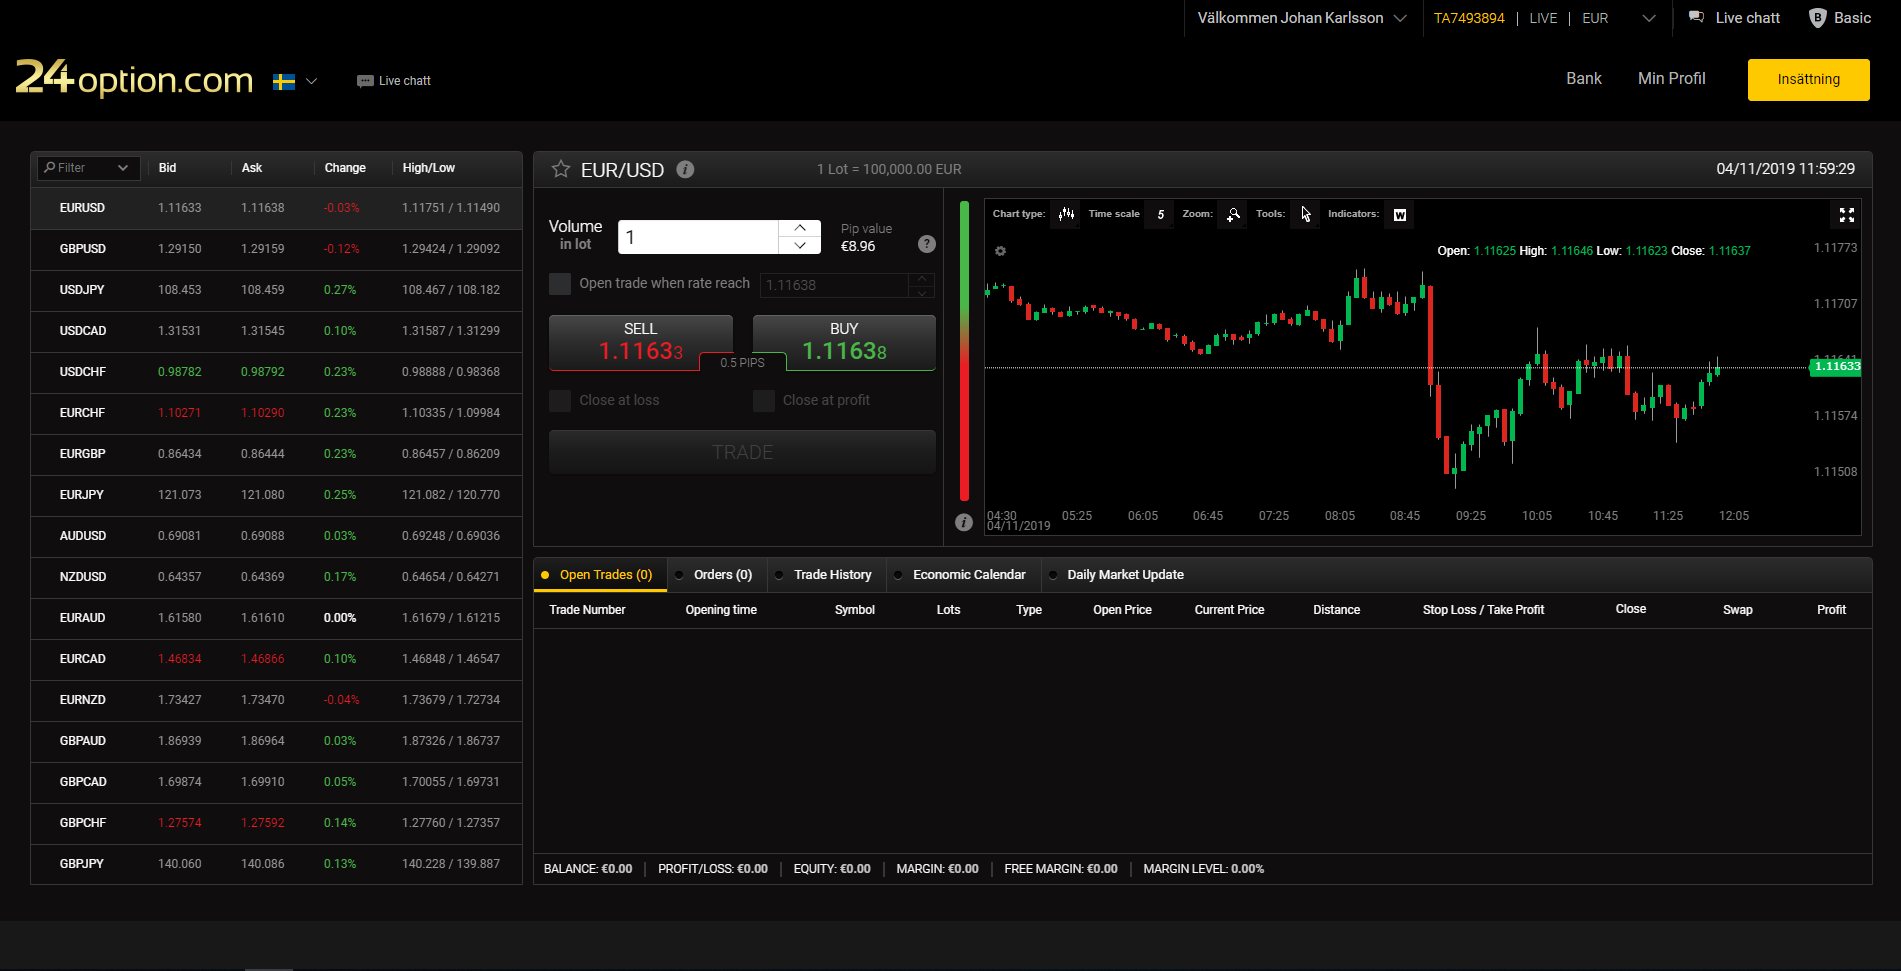
Task: Decrease volume lot with down arrow
Action: coord(799,246)
